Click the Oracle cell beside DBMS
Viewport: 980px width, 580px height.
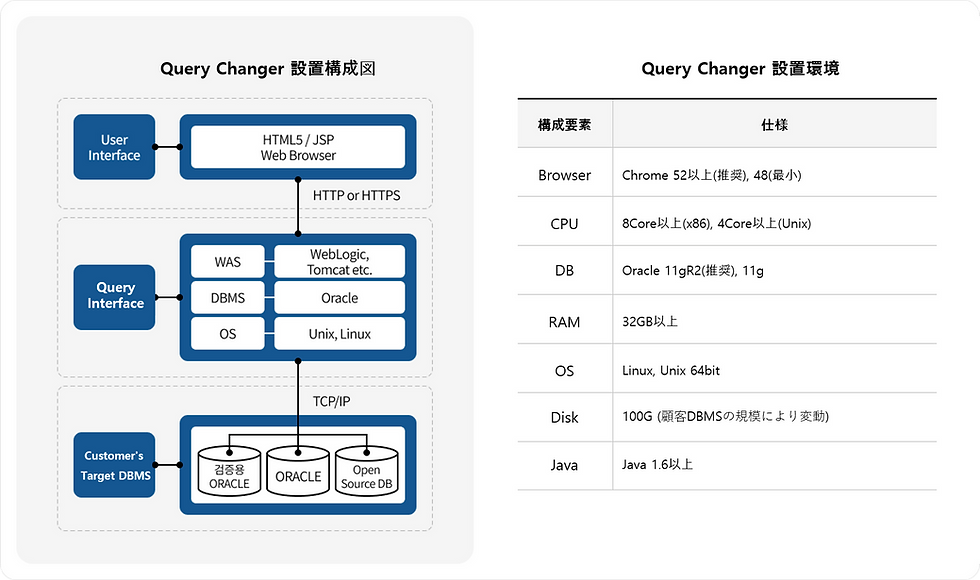coord(339,298)
